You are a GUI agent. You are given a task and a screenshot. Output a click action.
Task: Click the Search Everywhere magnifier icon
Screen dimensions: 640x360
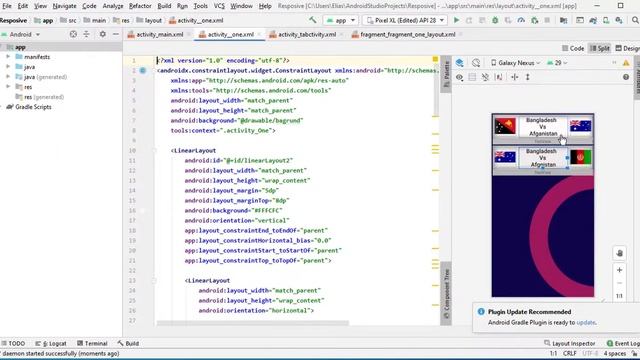[635, 20]
